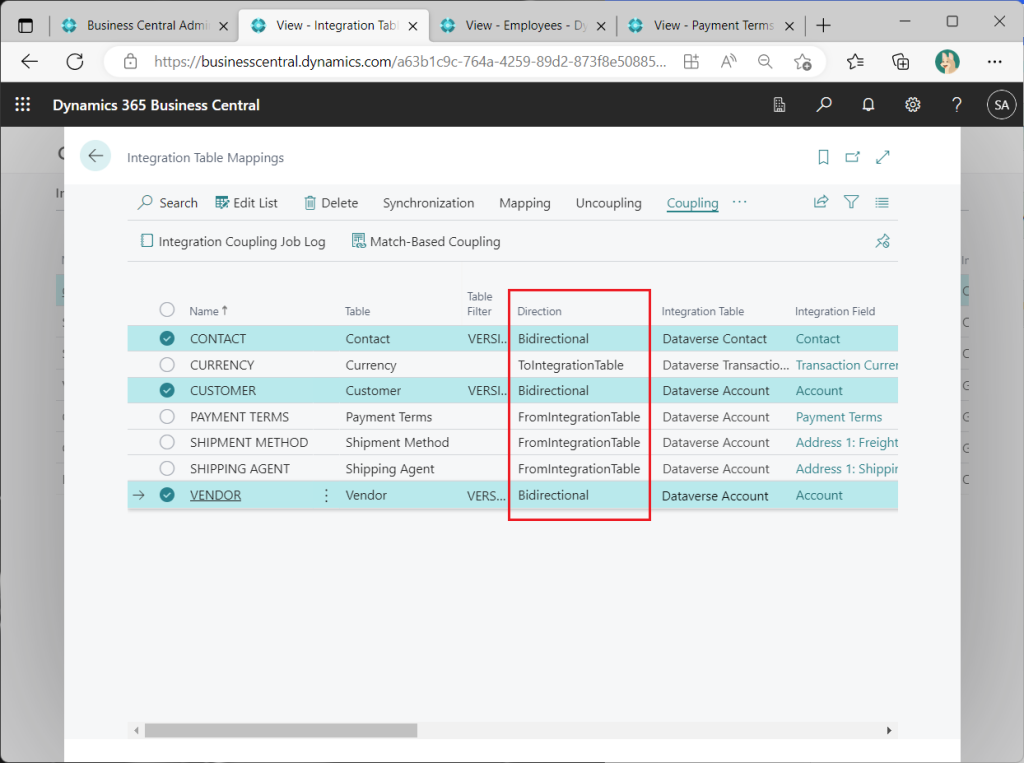
Task: Click the browser zoom out magnifier
Action: [x=765, y=61]
